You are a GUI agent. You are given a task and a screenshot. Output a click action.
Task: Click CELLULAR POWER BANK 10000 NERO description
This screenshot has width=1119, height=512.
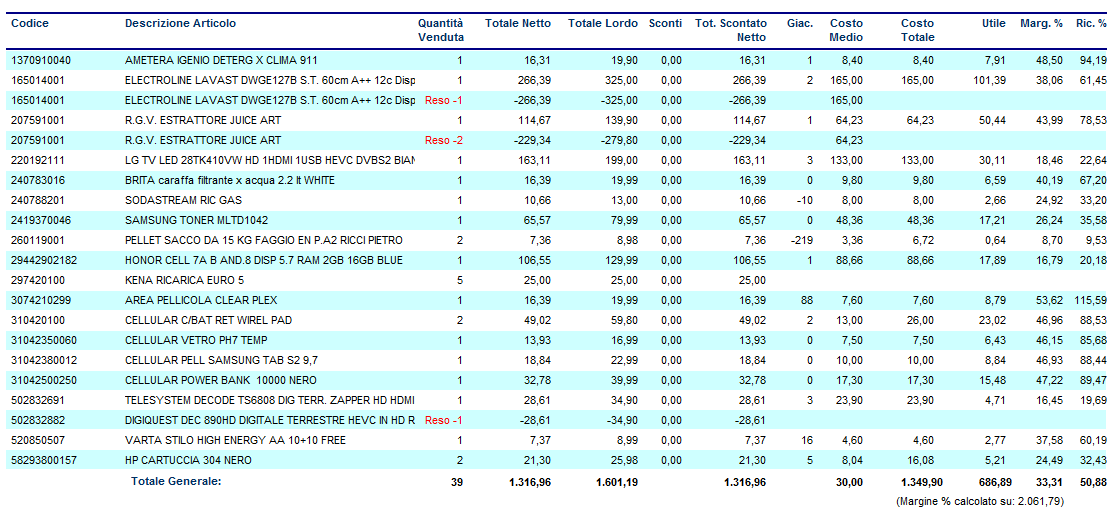point(221,380)
